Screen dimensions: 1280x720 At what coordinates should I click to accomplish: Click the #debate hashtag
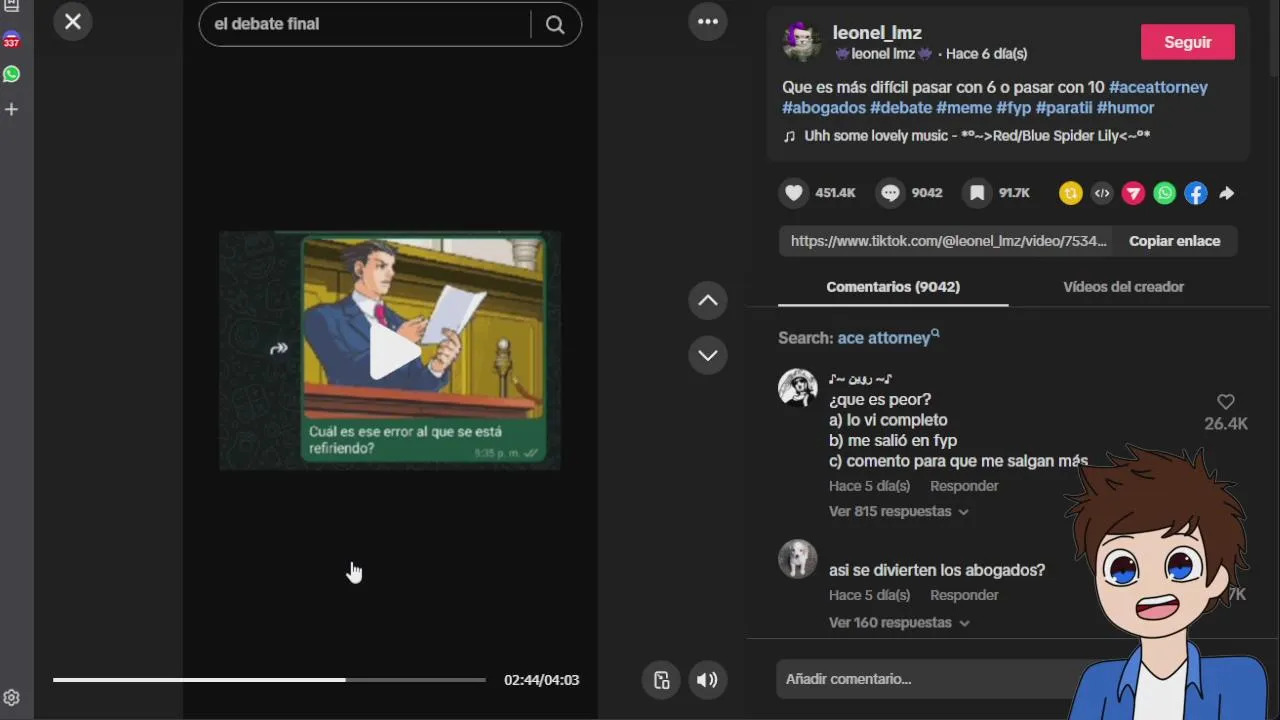(901, 108)
